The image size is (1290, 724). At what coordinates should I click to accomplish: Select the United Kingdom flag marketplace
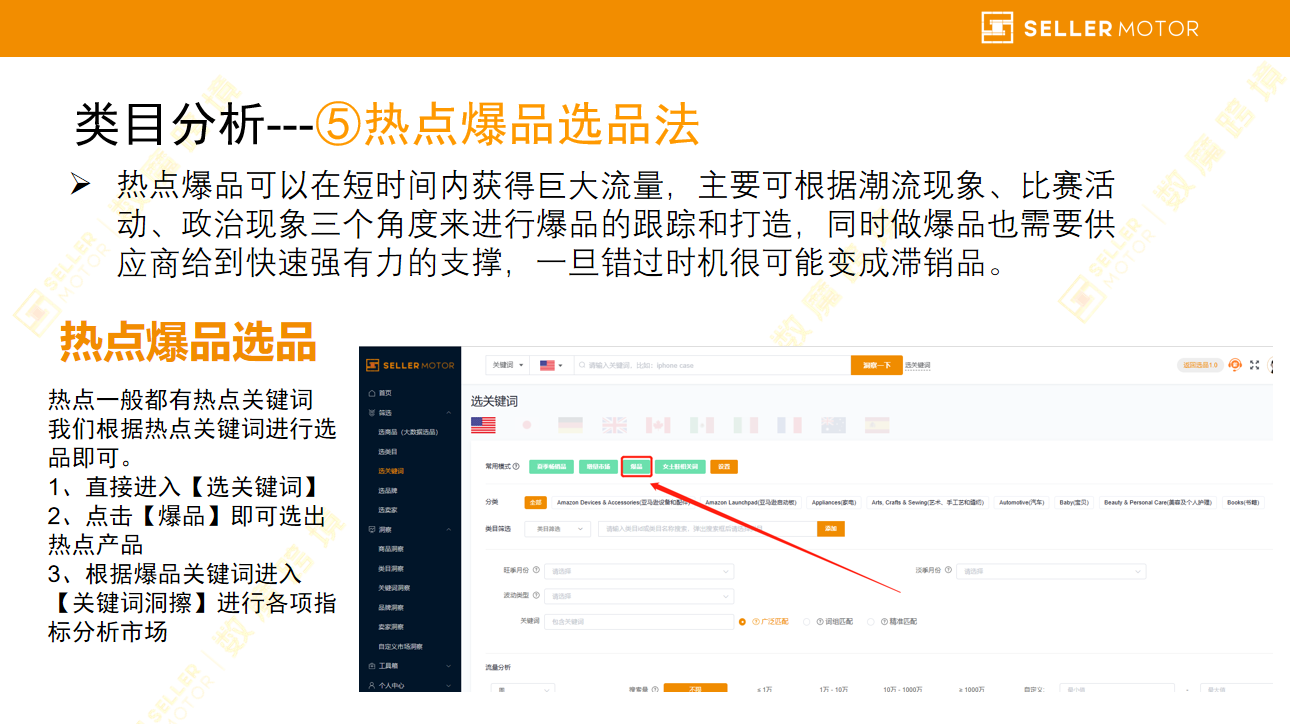tap(614, 425)
